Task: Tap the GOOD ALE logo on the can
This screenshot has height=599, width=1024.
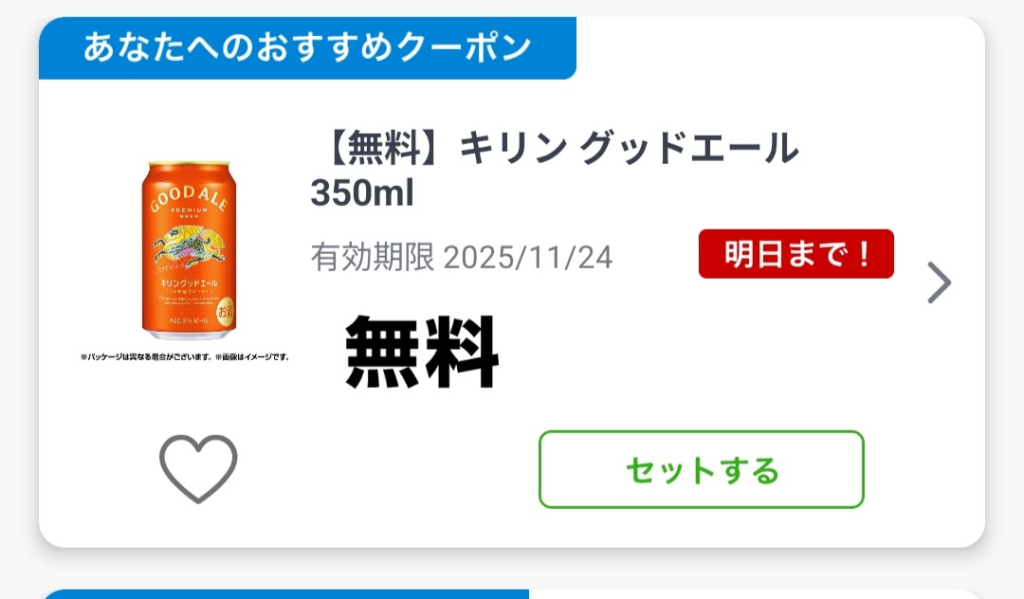Action: click(x=188, y=198)
